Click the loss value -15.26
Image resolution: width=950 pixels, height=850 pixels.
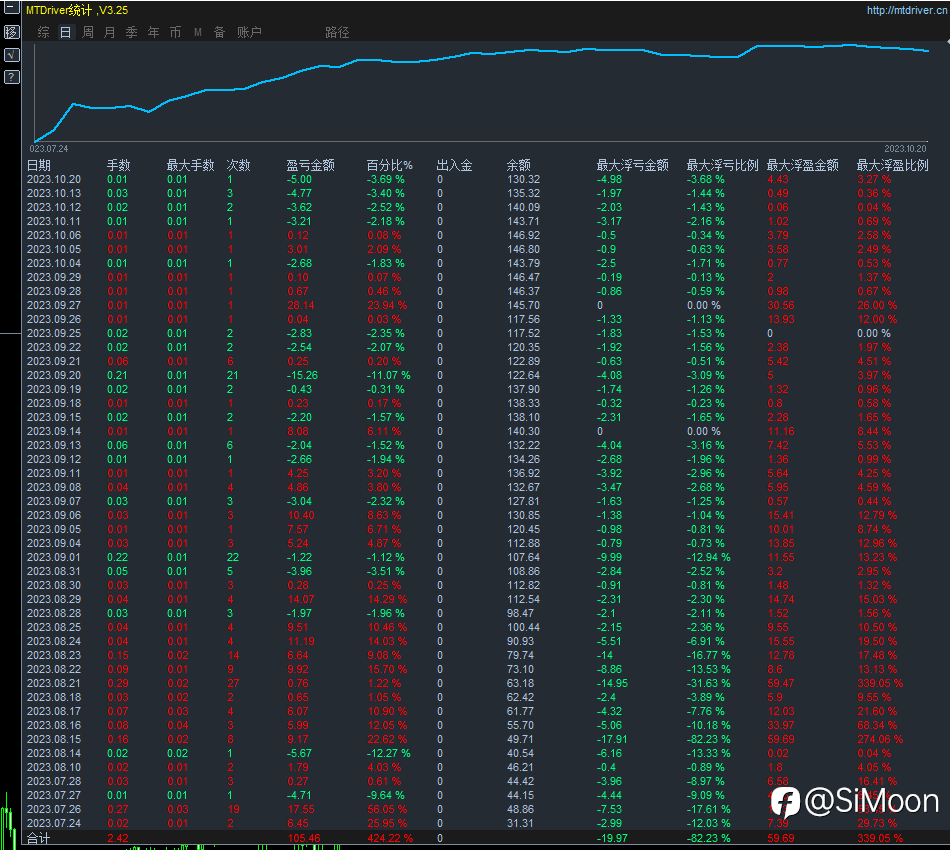pos(302,375)
